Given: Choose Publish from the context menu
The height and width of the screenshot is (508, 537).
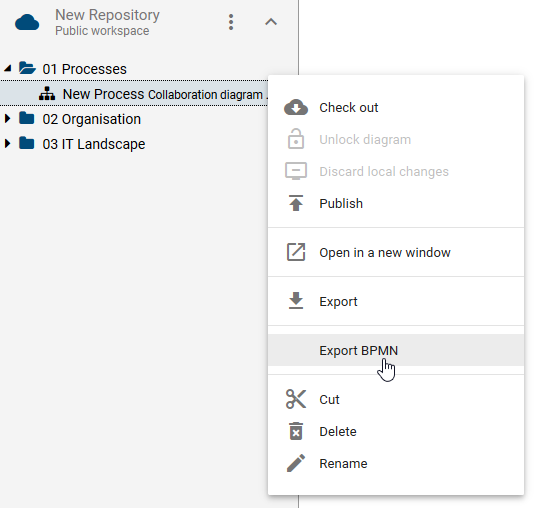Looking at the screenshot, I should (x=396, y=203).
